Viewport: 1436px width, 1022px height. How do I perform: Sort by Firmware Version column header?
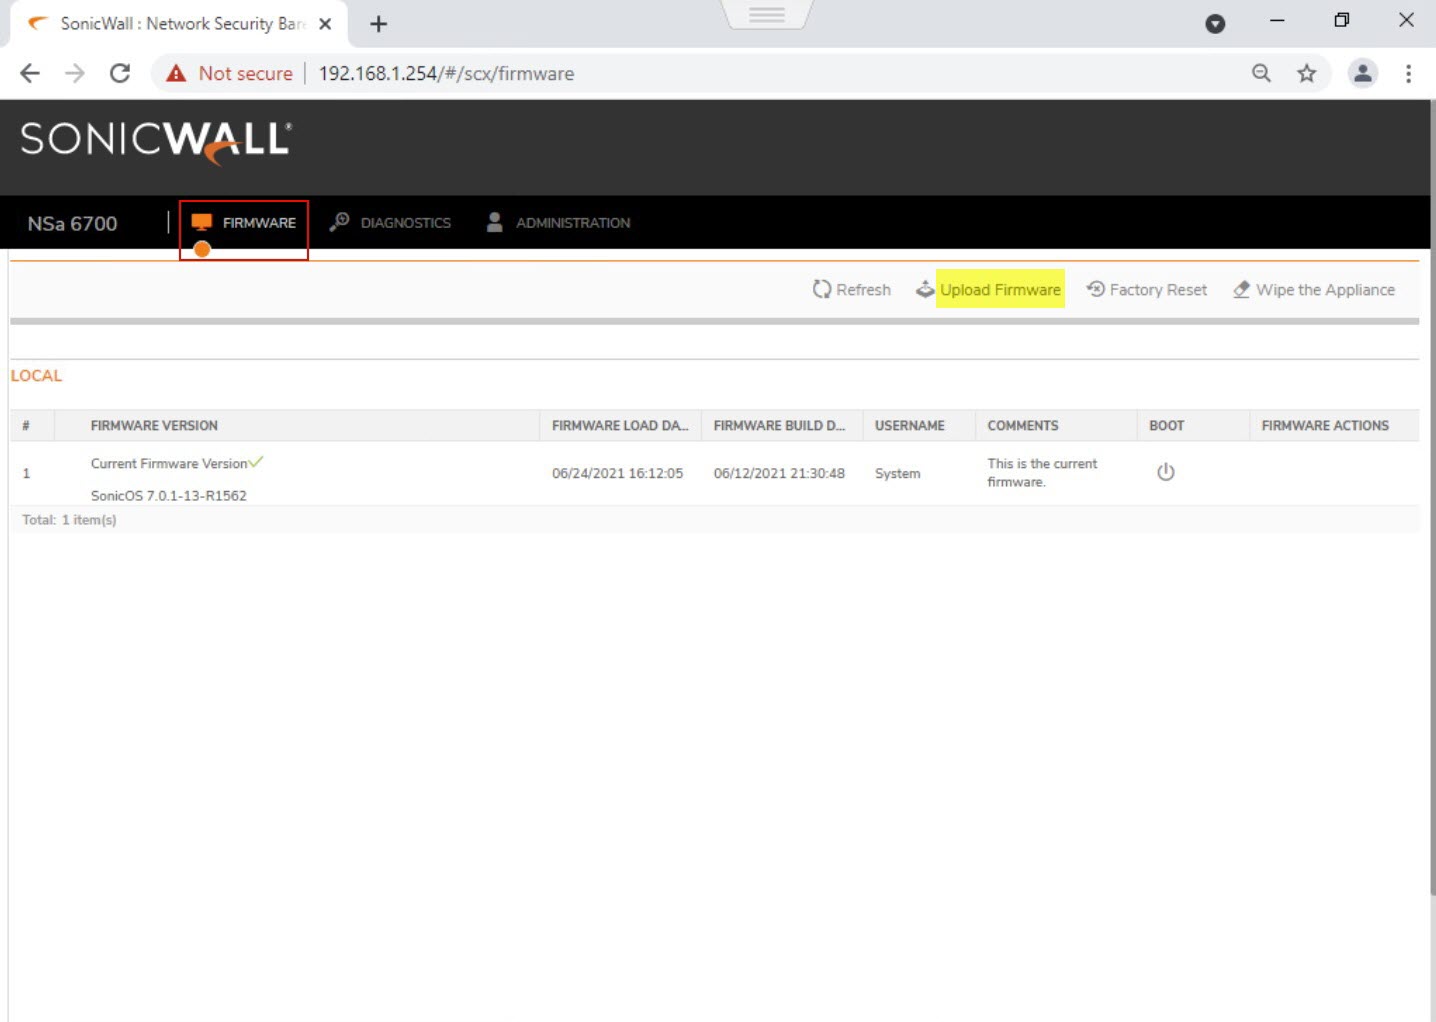click(154, 425)
